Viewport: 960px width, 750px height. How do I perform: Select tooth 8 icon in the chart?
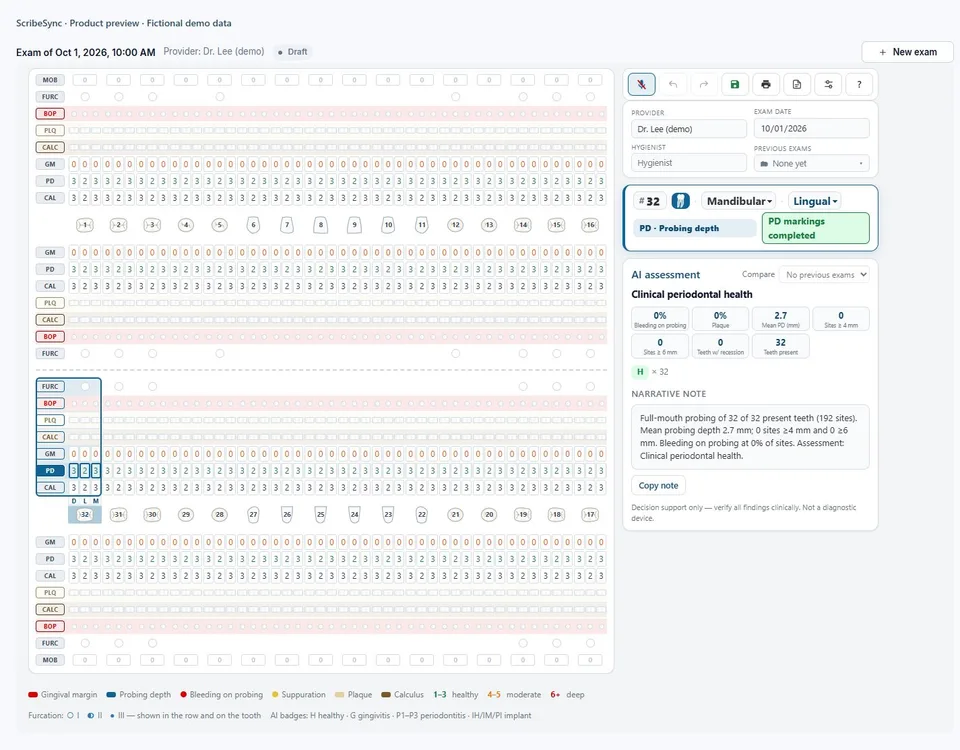click(321, 225)
